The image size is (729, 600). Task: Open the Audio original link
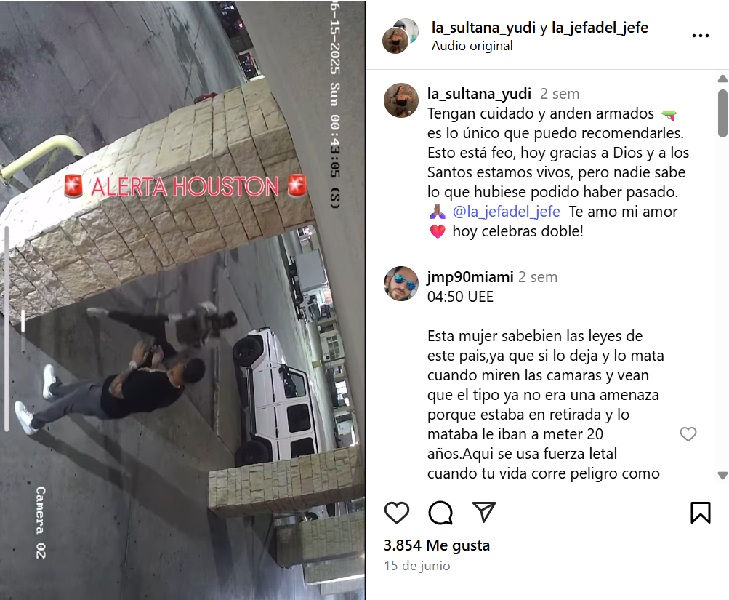[x=472, y=46]
